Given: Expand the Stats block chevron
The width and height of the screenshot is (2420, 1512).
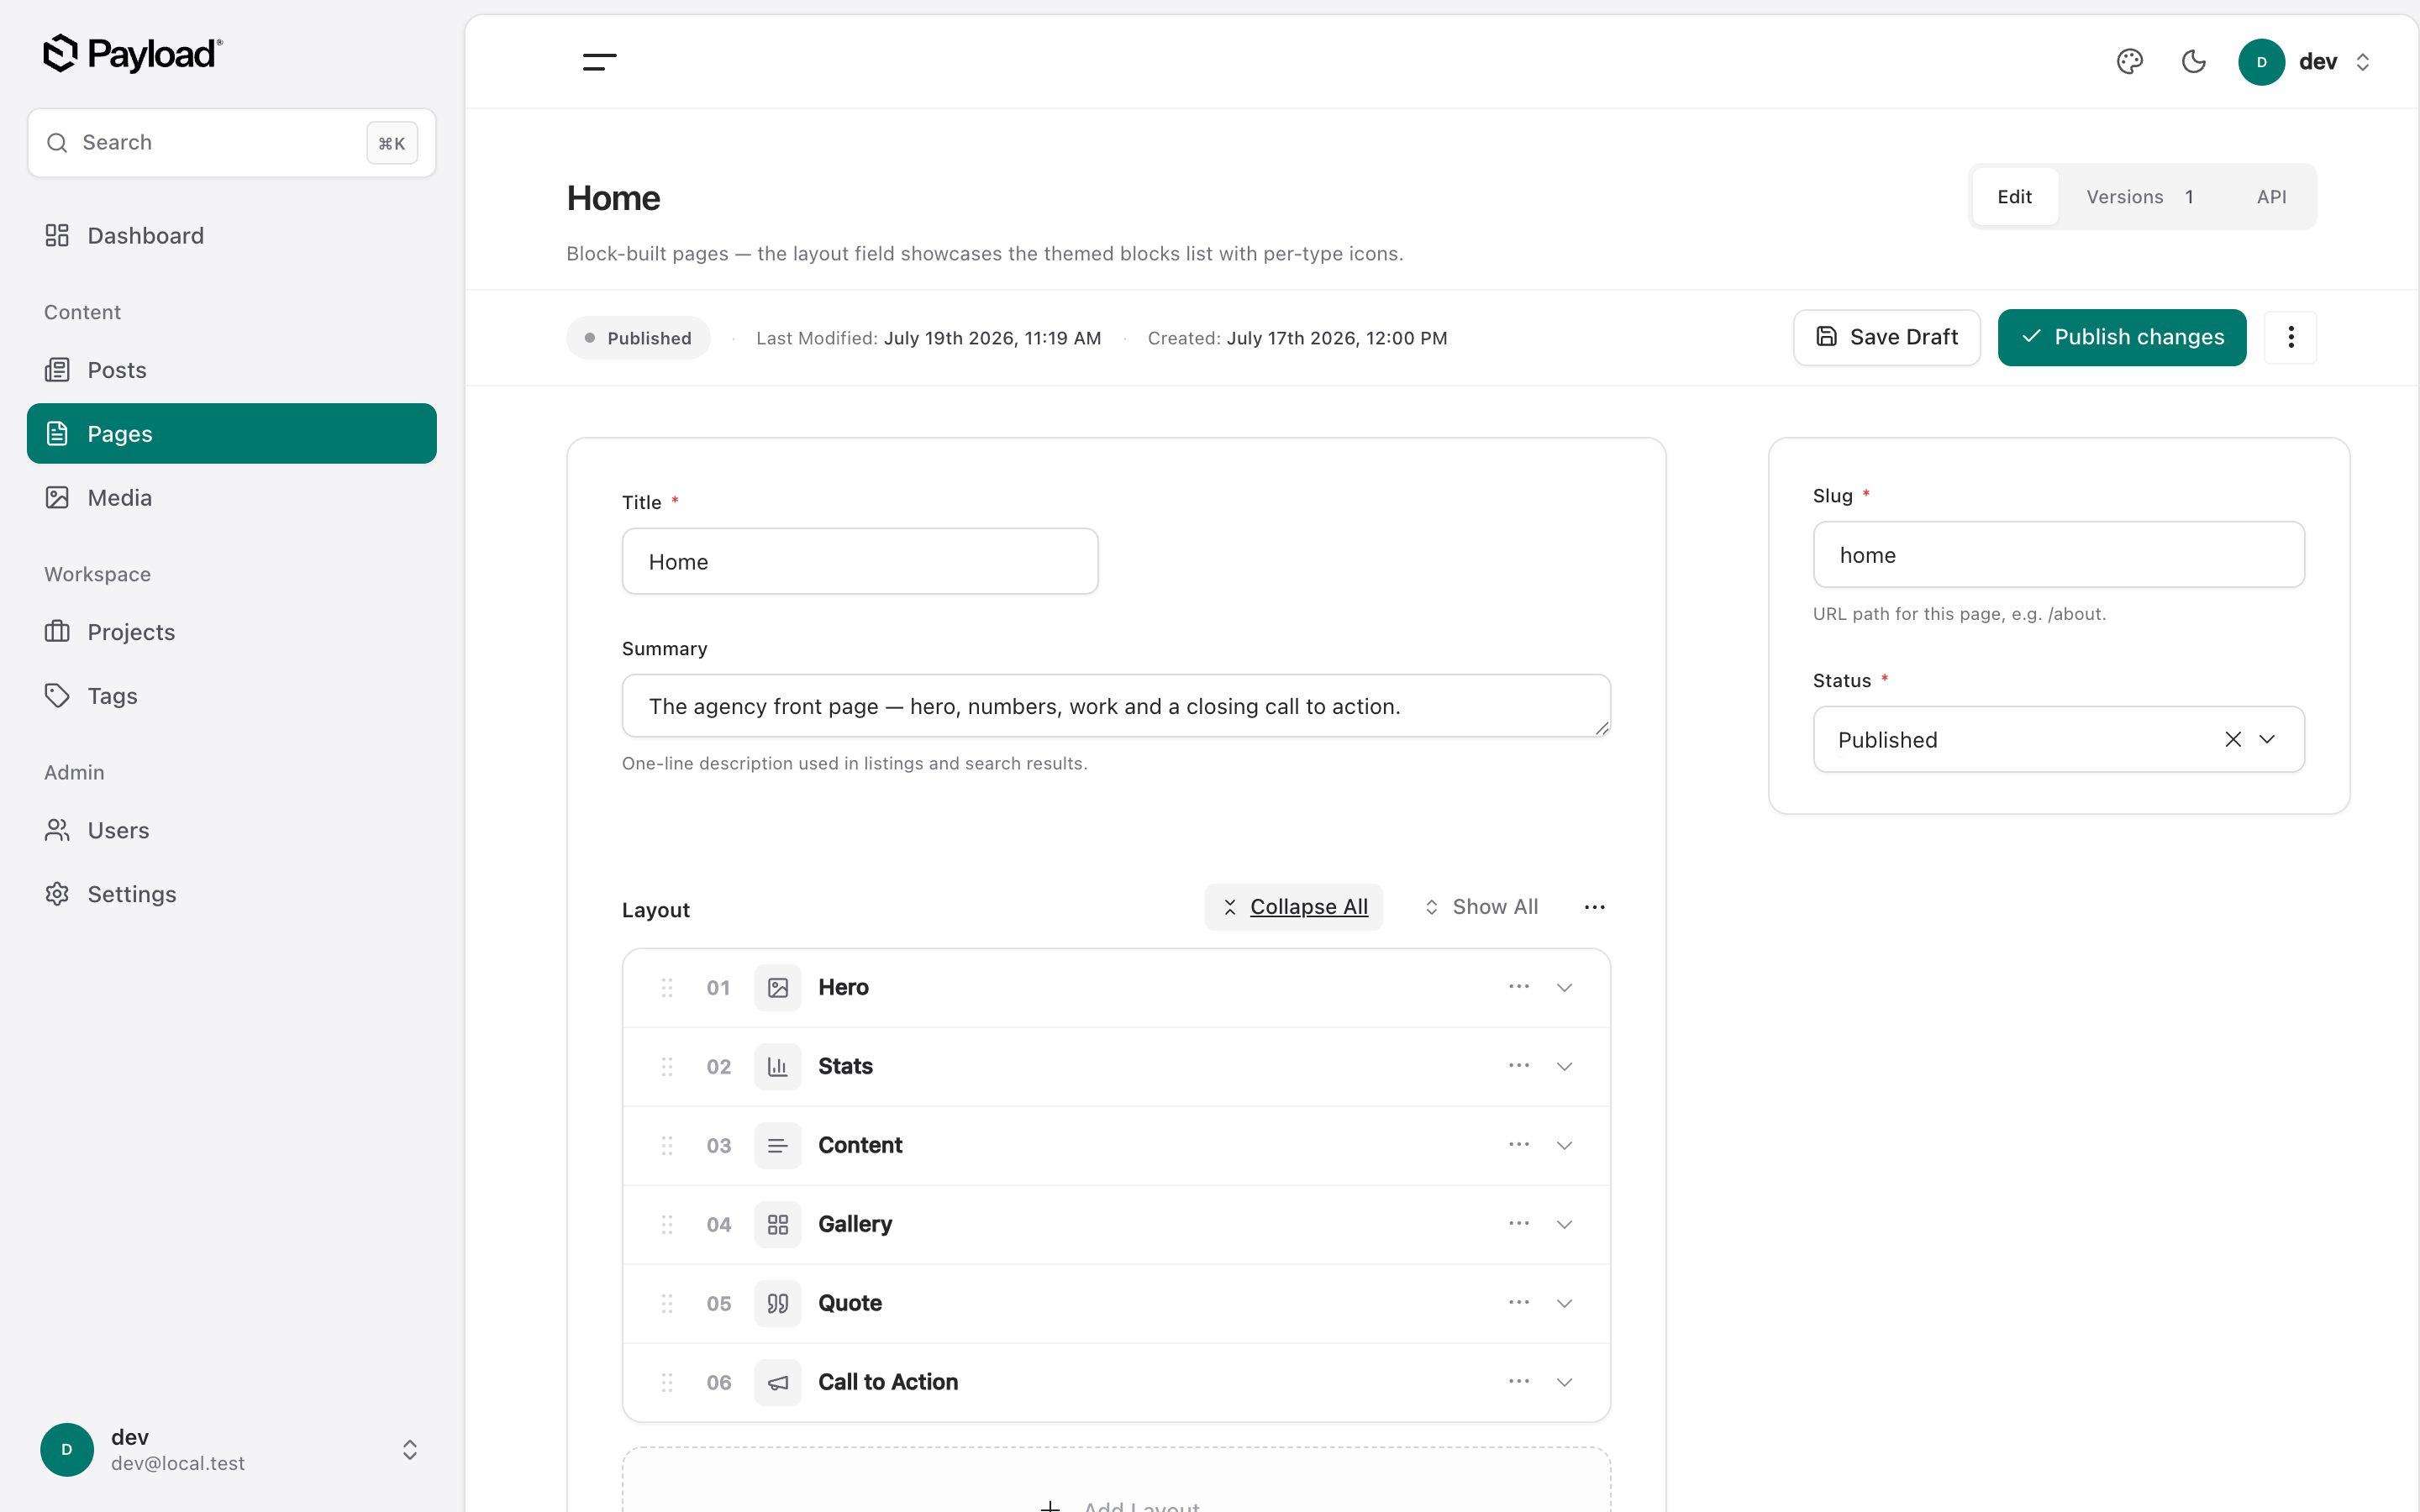Looking at the screenshot, I should tap(1565, 1067).
